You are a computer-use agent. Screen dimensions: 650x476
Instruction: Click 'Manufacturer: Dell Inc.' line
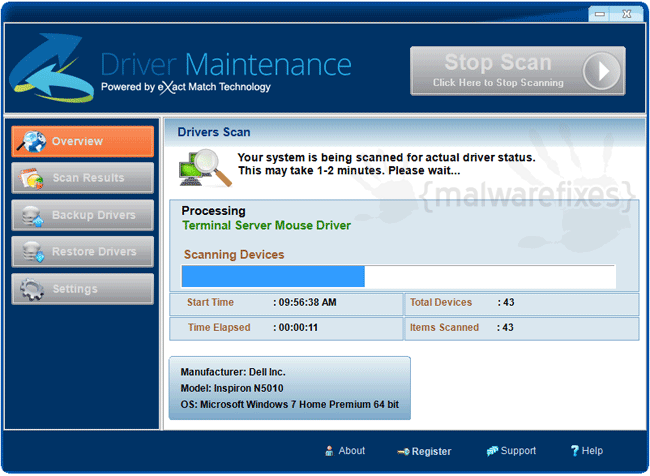[x=233, y=372]
